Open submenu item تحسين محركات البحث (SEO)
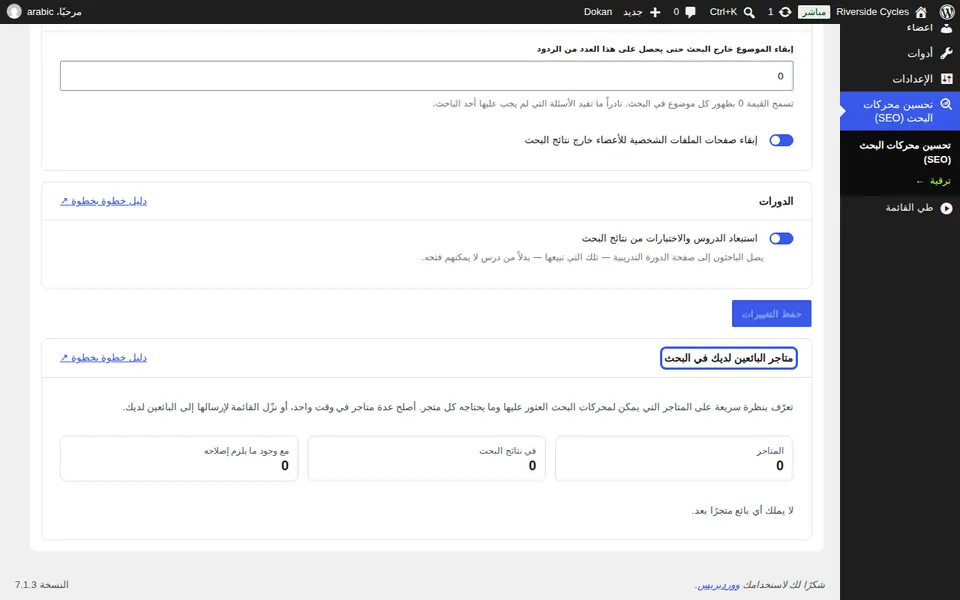Image resolution: width=960 pixels, height=600 pixels. pos(905,152)
